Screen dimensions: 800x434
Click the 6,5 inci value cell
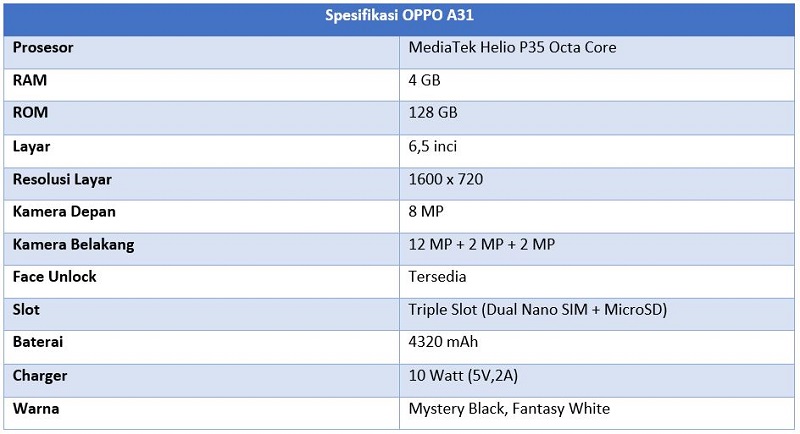tap(432, 146)
